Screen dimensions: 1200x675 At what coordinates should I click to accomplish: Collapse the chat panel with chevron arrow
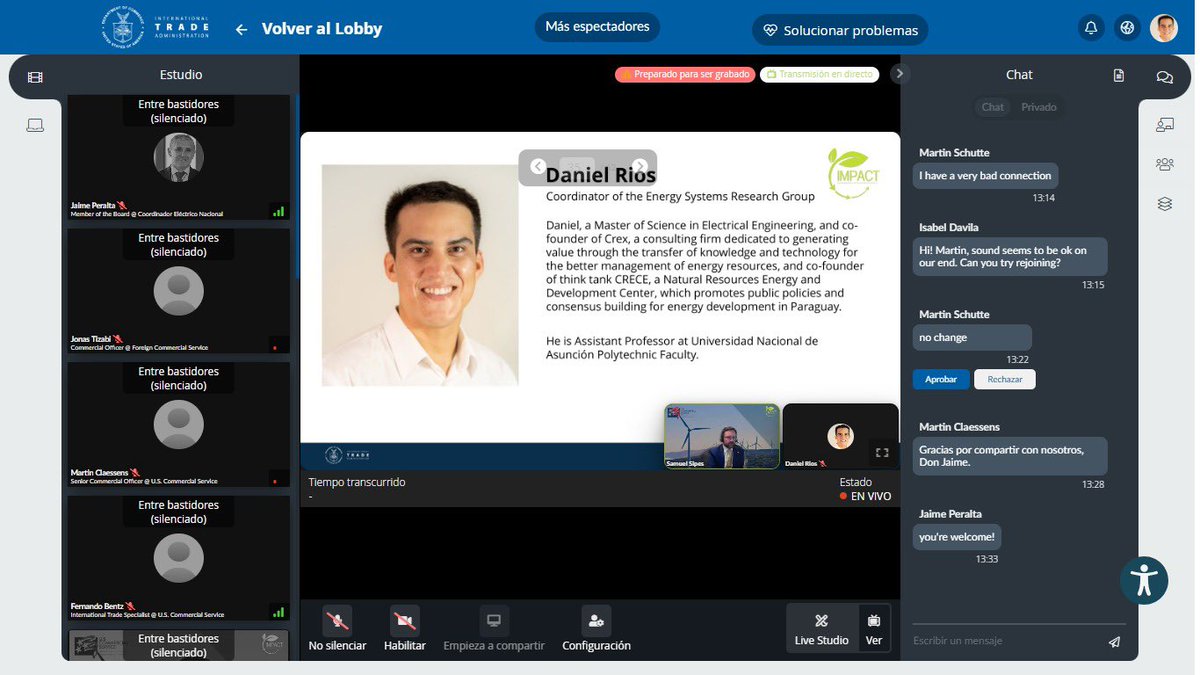[x=899, y=73]
